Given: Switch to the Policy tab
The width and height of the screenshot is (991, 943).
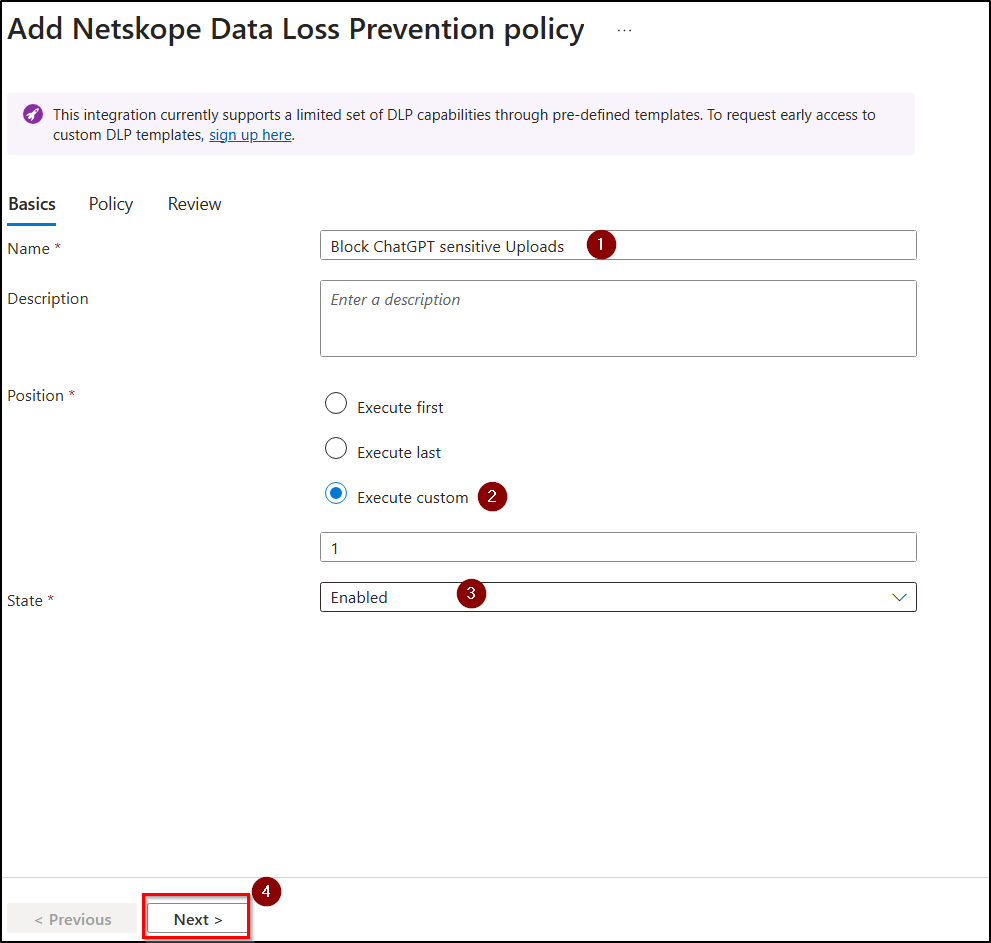Looking at the screenshot, I should (110, 204).
